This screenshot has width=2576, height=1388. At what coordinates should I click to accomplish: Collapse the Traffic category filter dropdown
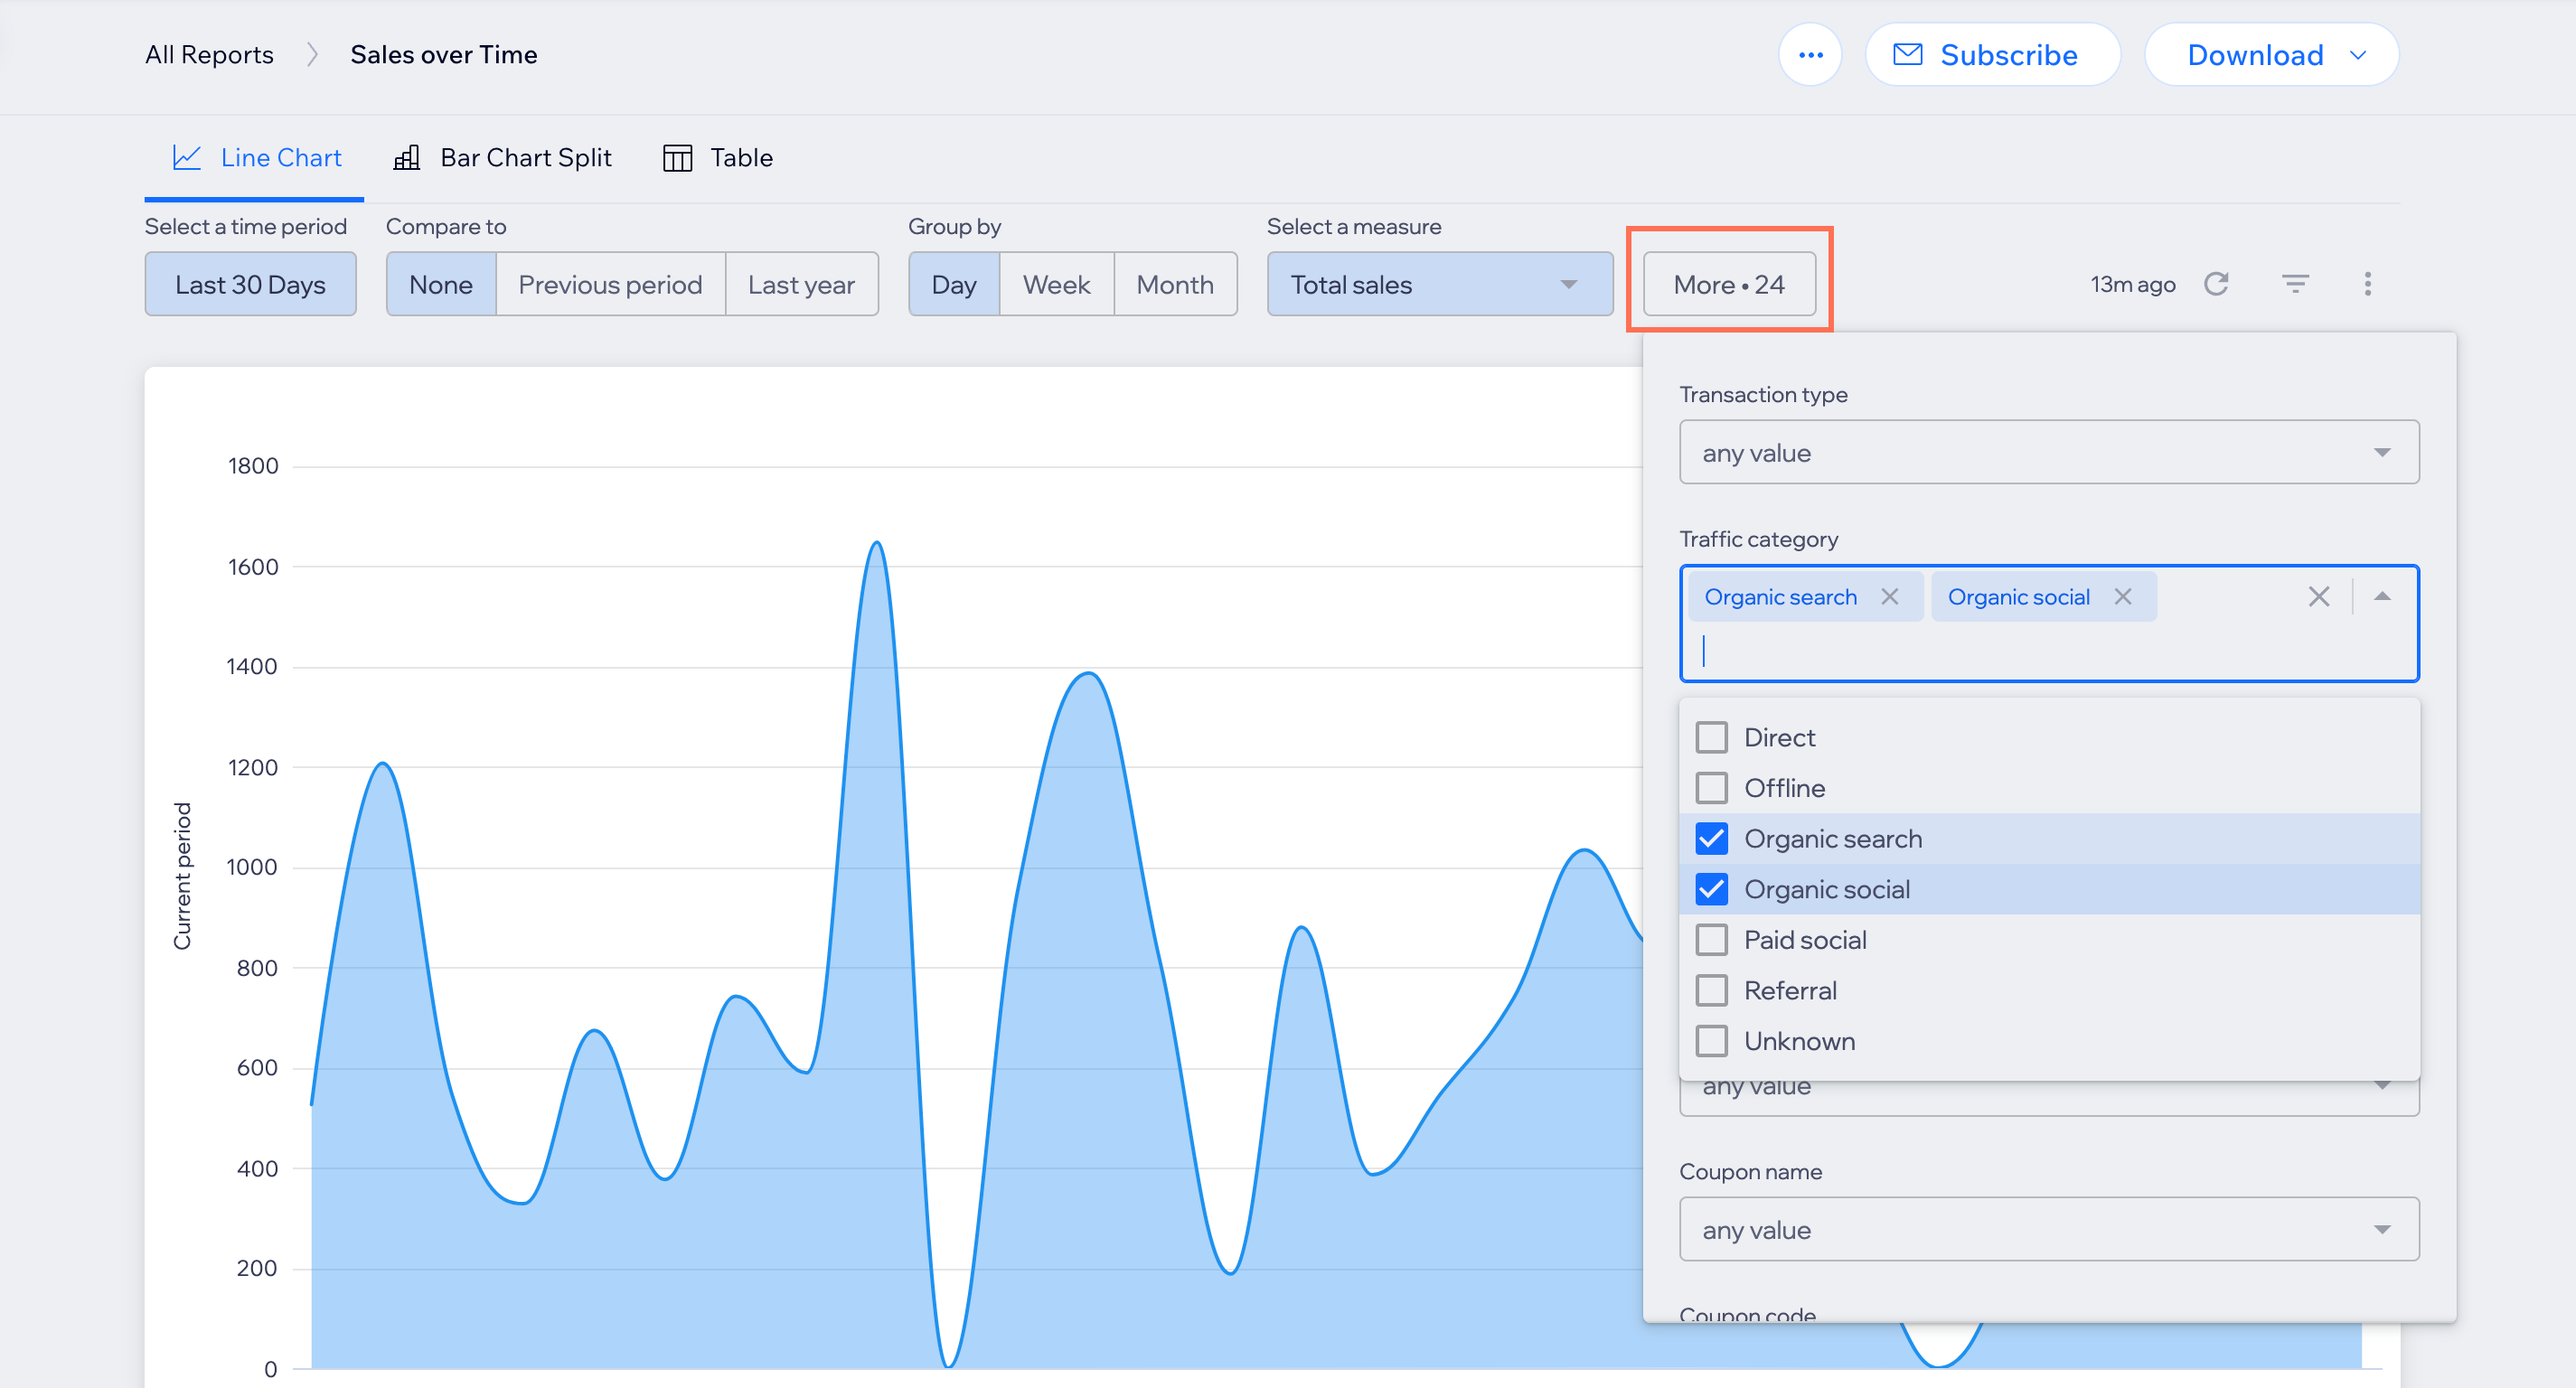[x=2384, y=596]
